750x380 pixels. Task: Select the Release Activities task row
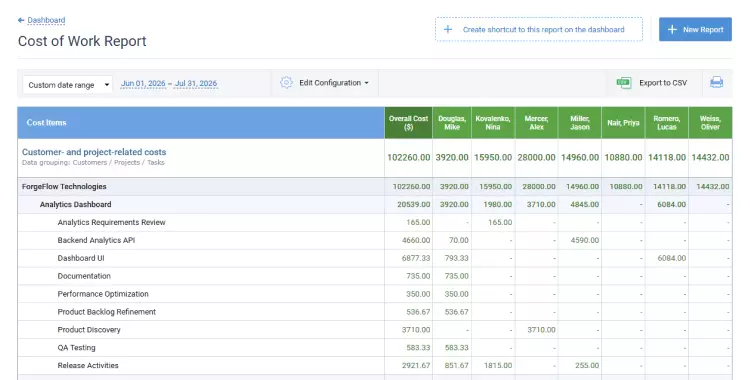coord(375,365)
